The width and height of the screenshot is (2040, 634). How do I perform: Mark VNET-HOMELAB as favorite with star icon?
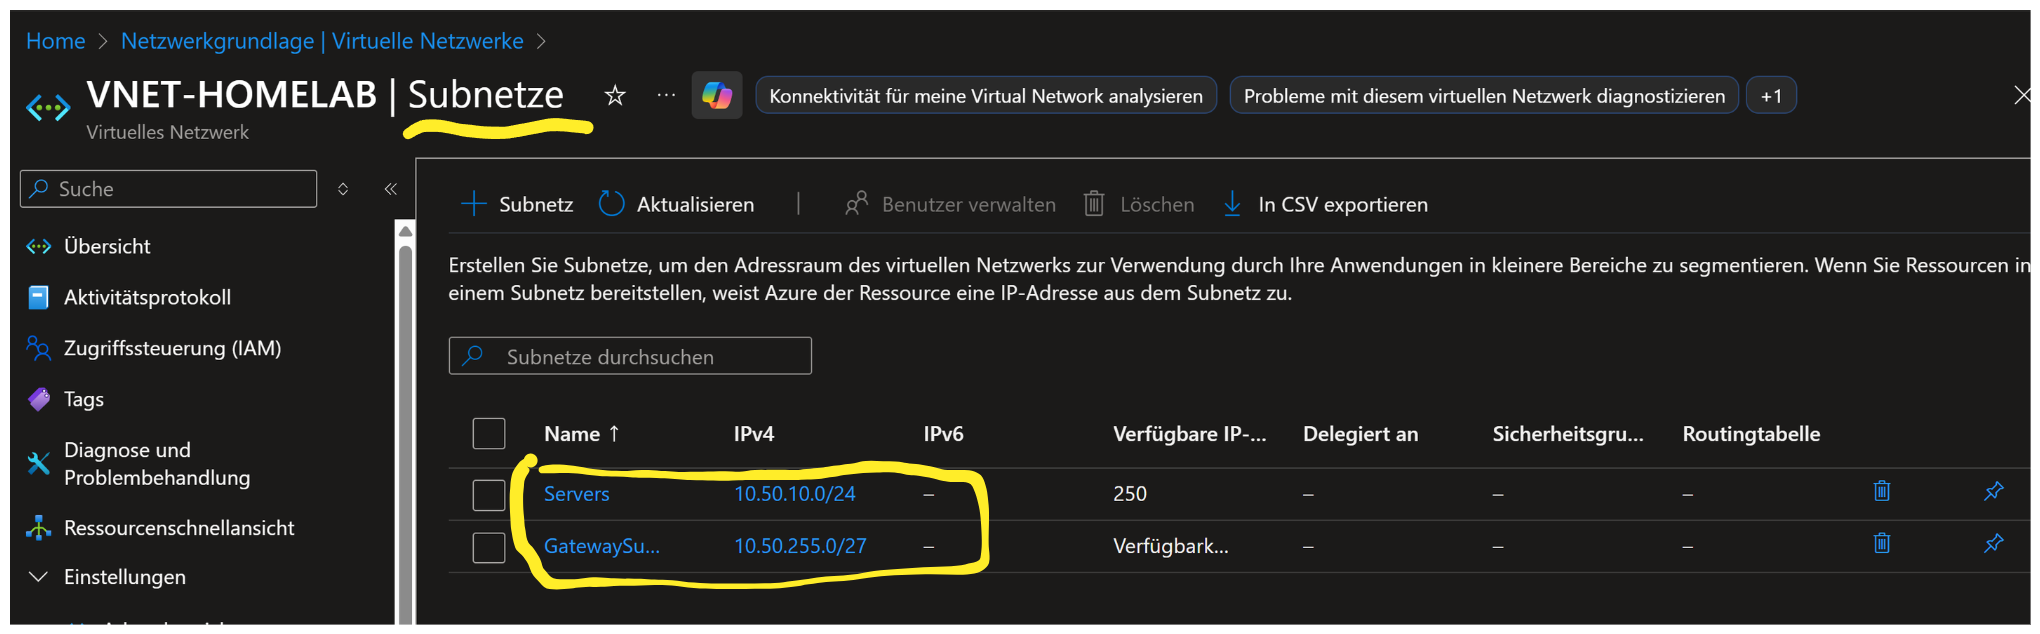(x=615, y=96)
